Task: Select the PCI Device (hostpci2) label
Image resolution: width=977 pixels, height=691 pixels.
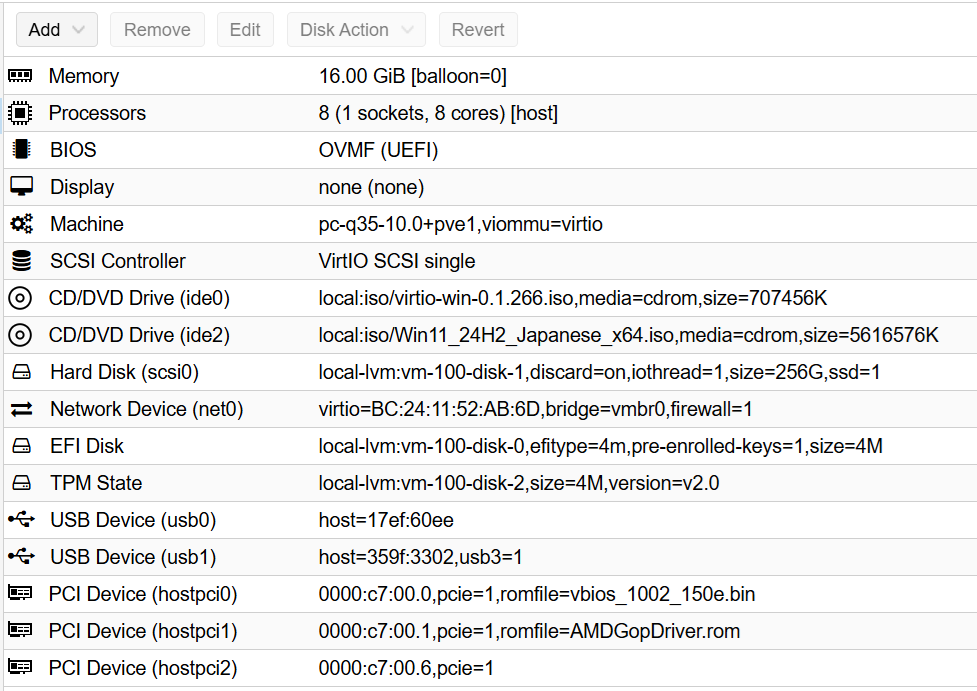Action: [143, 668]
